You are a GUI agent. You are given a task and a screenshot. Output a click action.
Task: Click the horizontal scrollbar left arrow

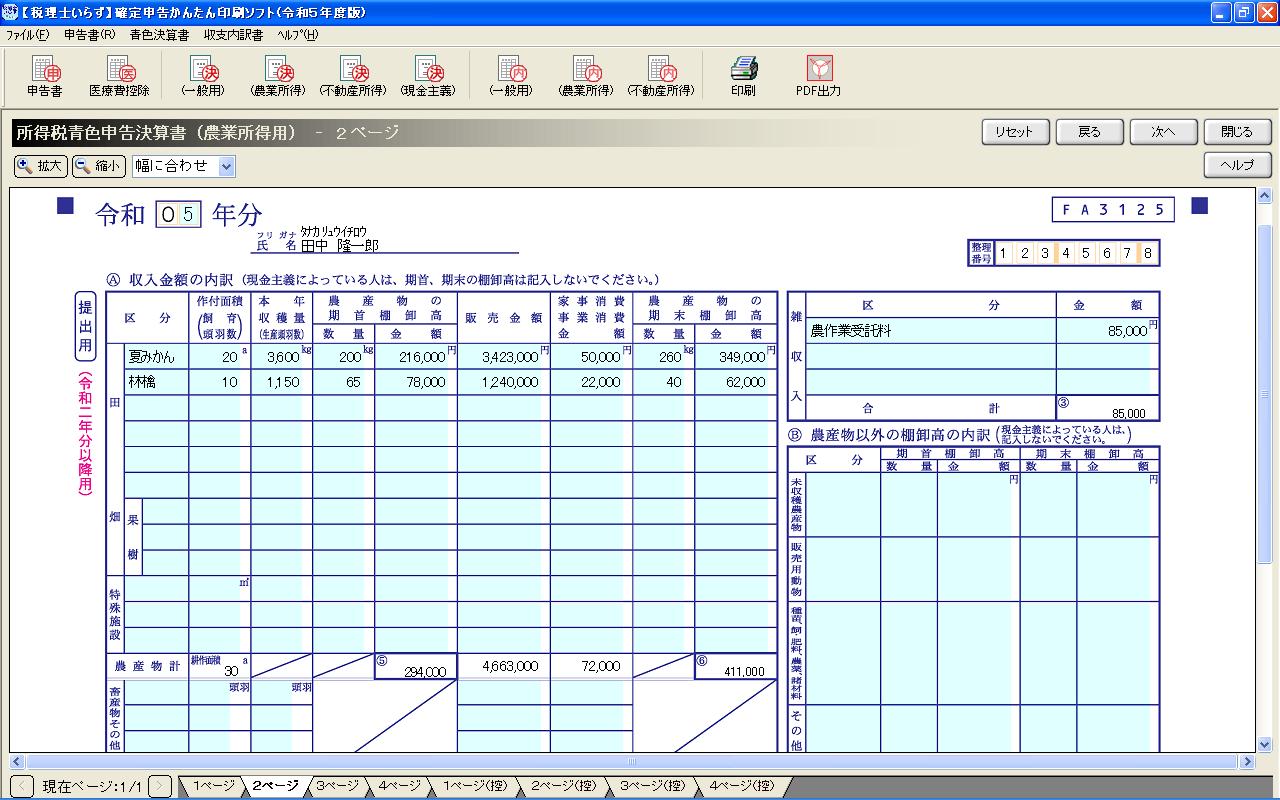(16, 761)
